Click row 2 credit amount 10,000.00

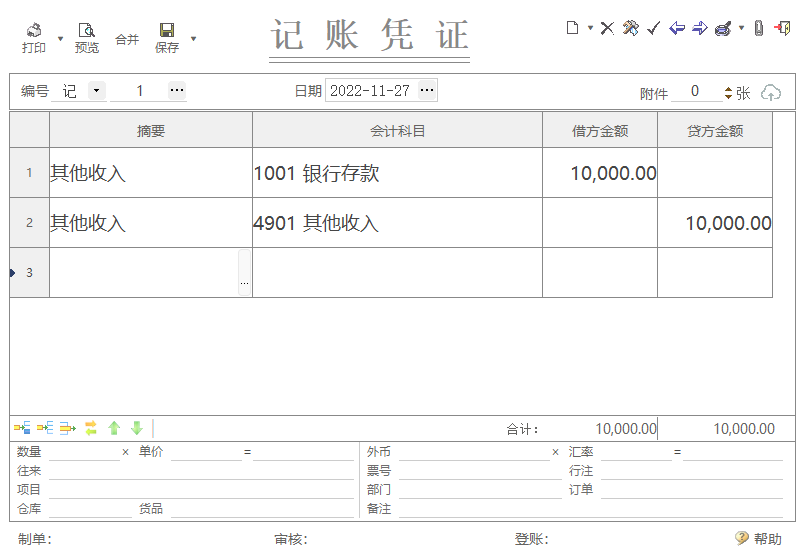(715, 223)
